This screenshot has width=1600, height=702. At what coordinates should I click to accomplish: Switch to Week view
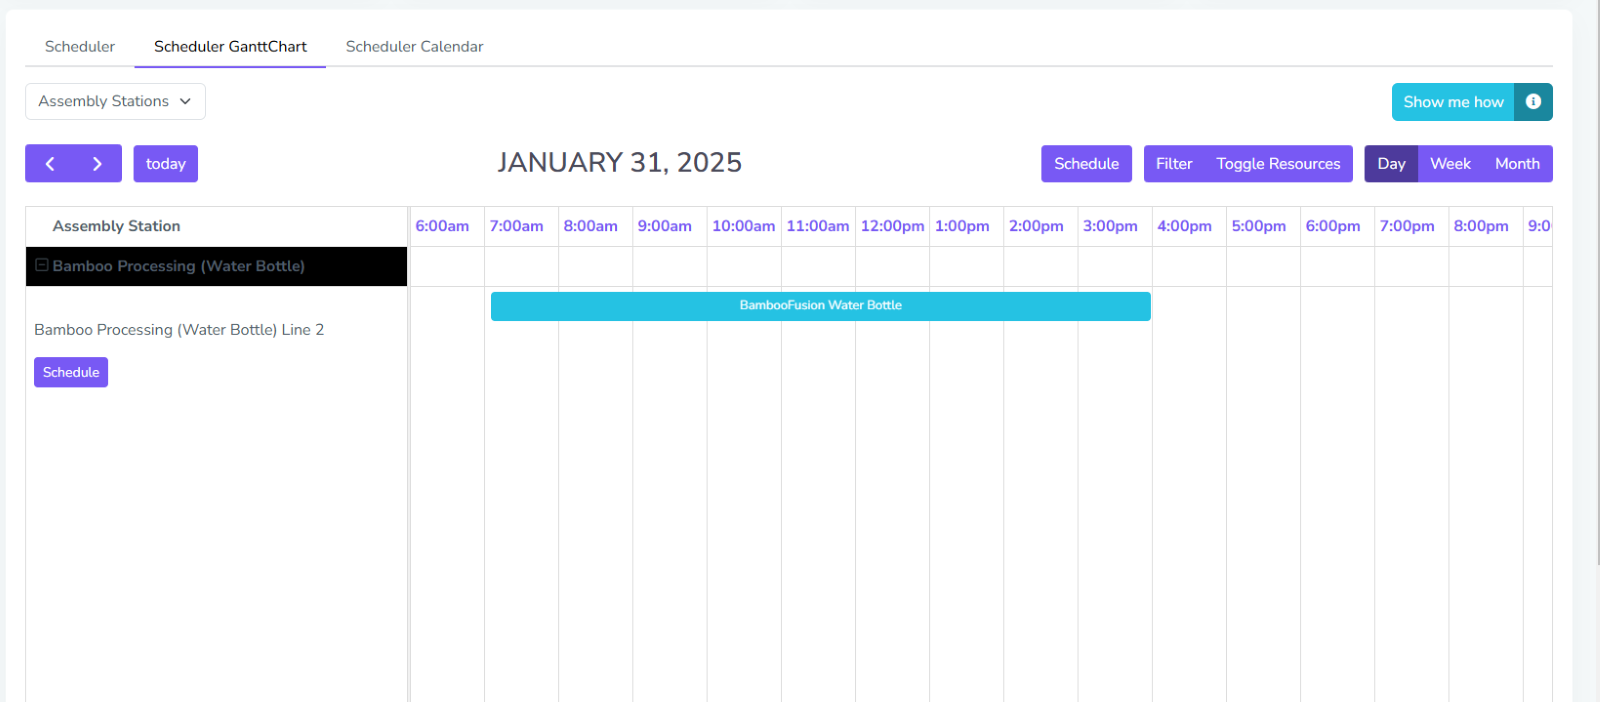(1450, 164)
